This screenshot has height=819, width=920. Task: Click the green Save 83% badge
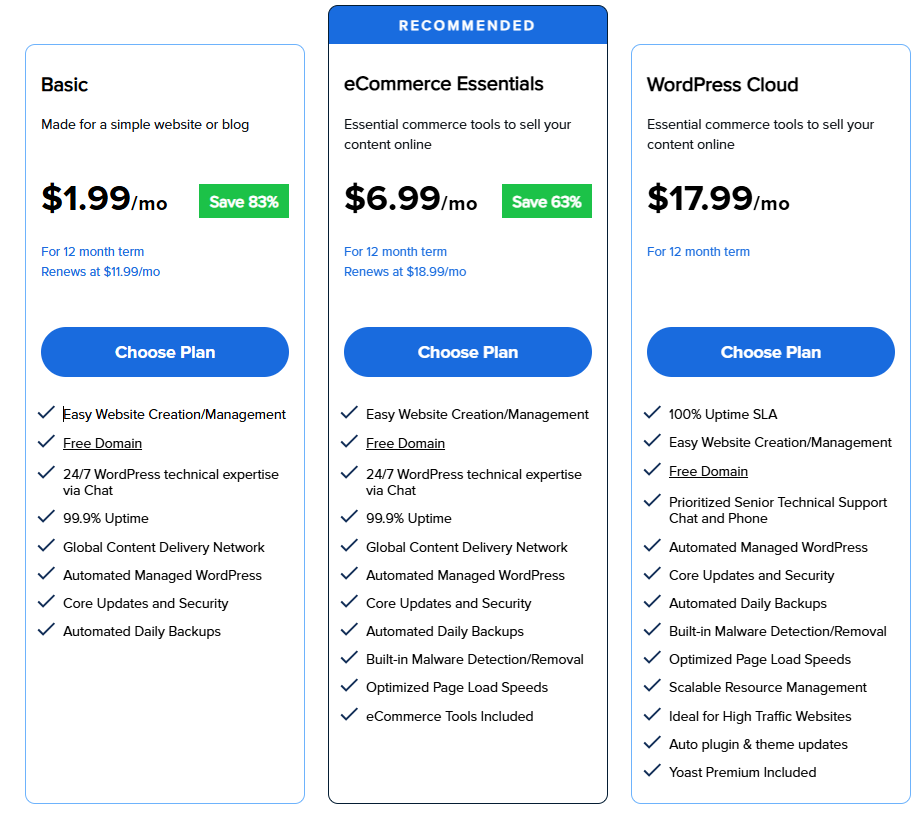coord(244,201)
